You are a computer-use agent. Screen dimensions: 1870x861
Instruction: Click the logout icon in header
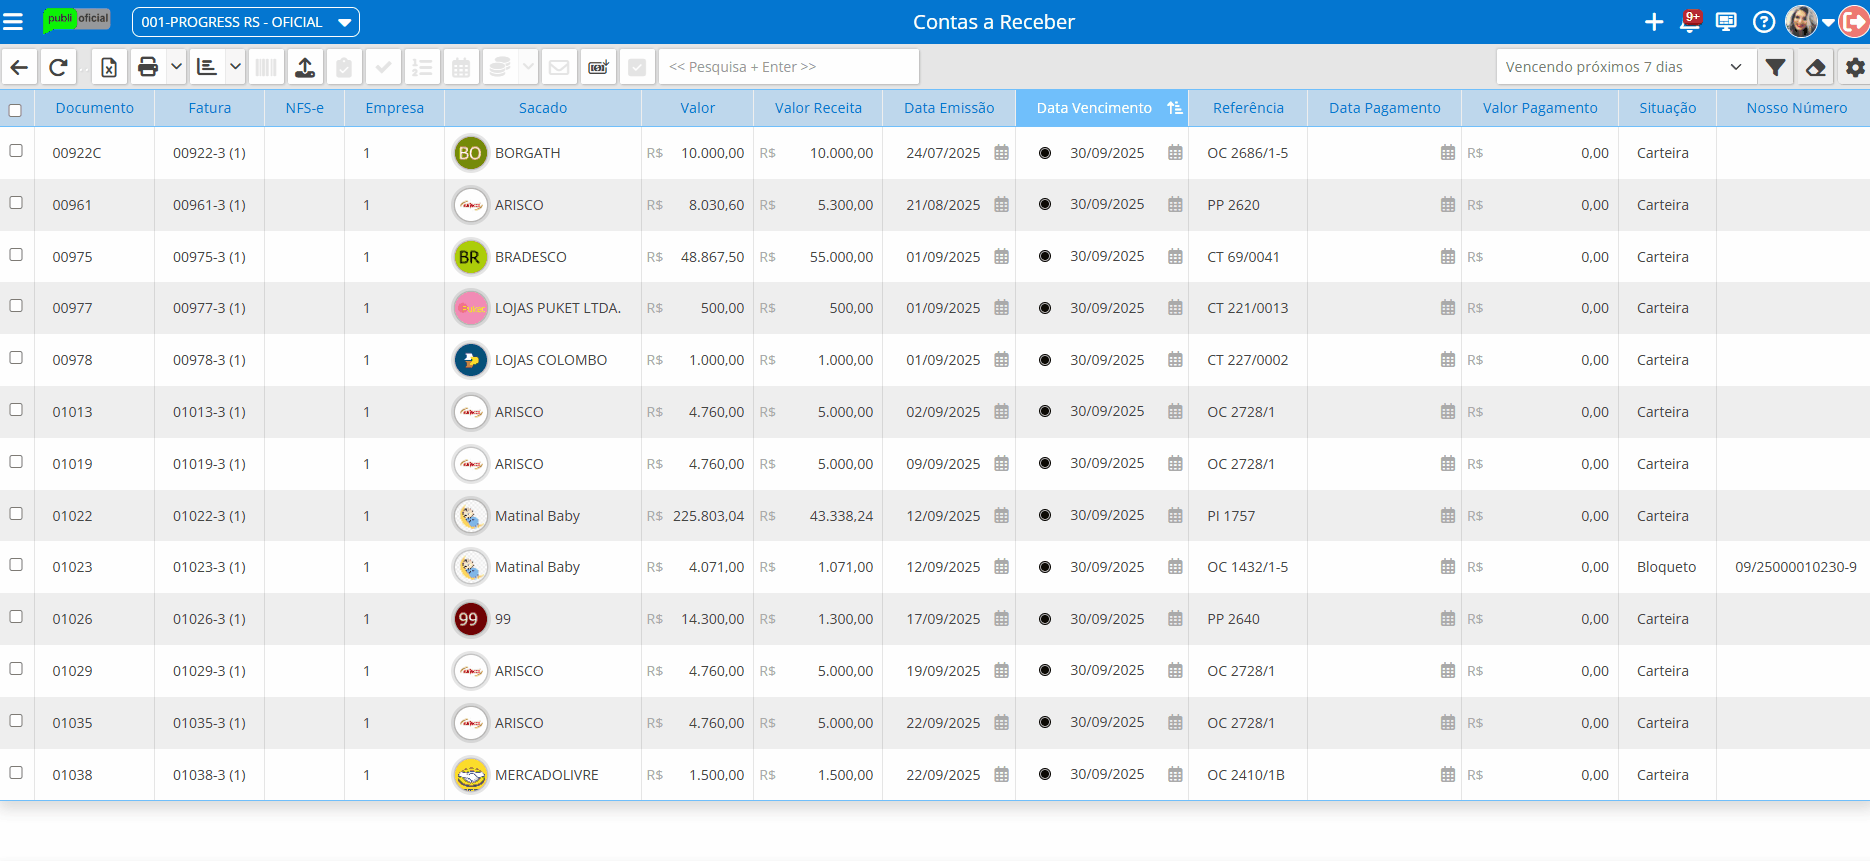pyautogui.click(x=1853, y=22)
